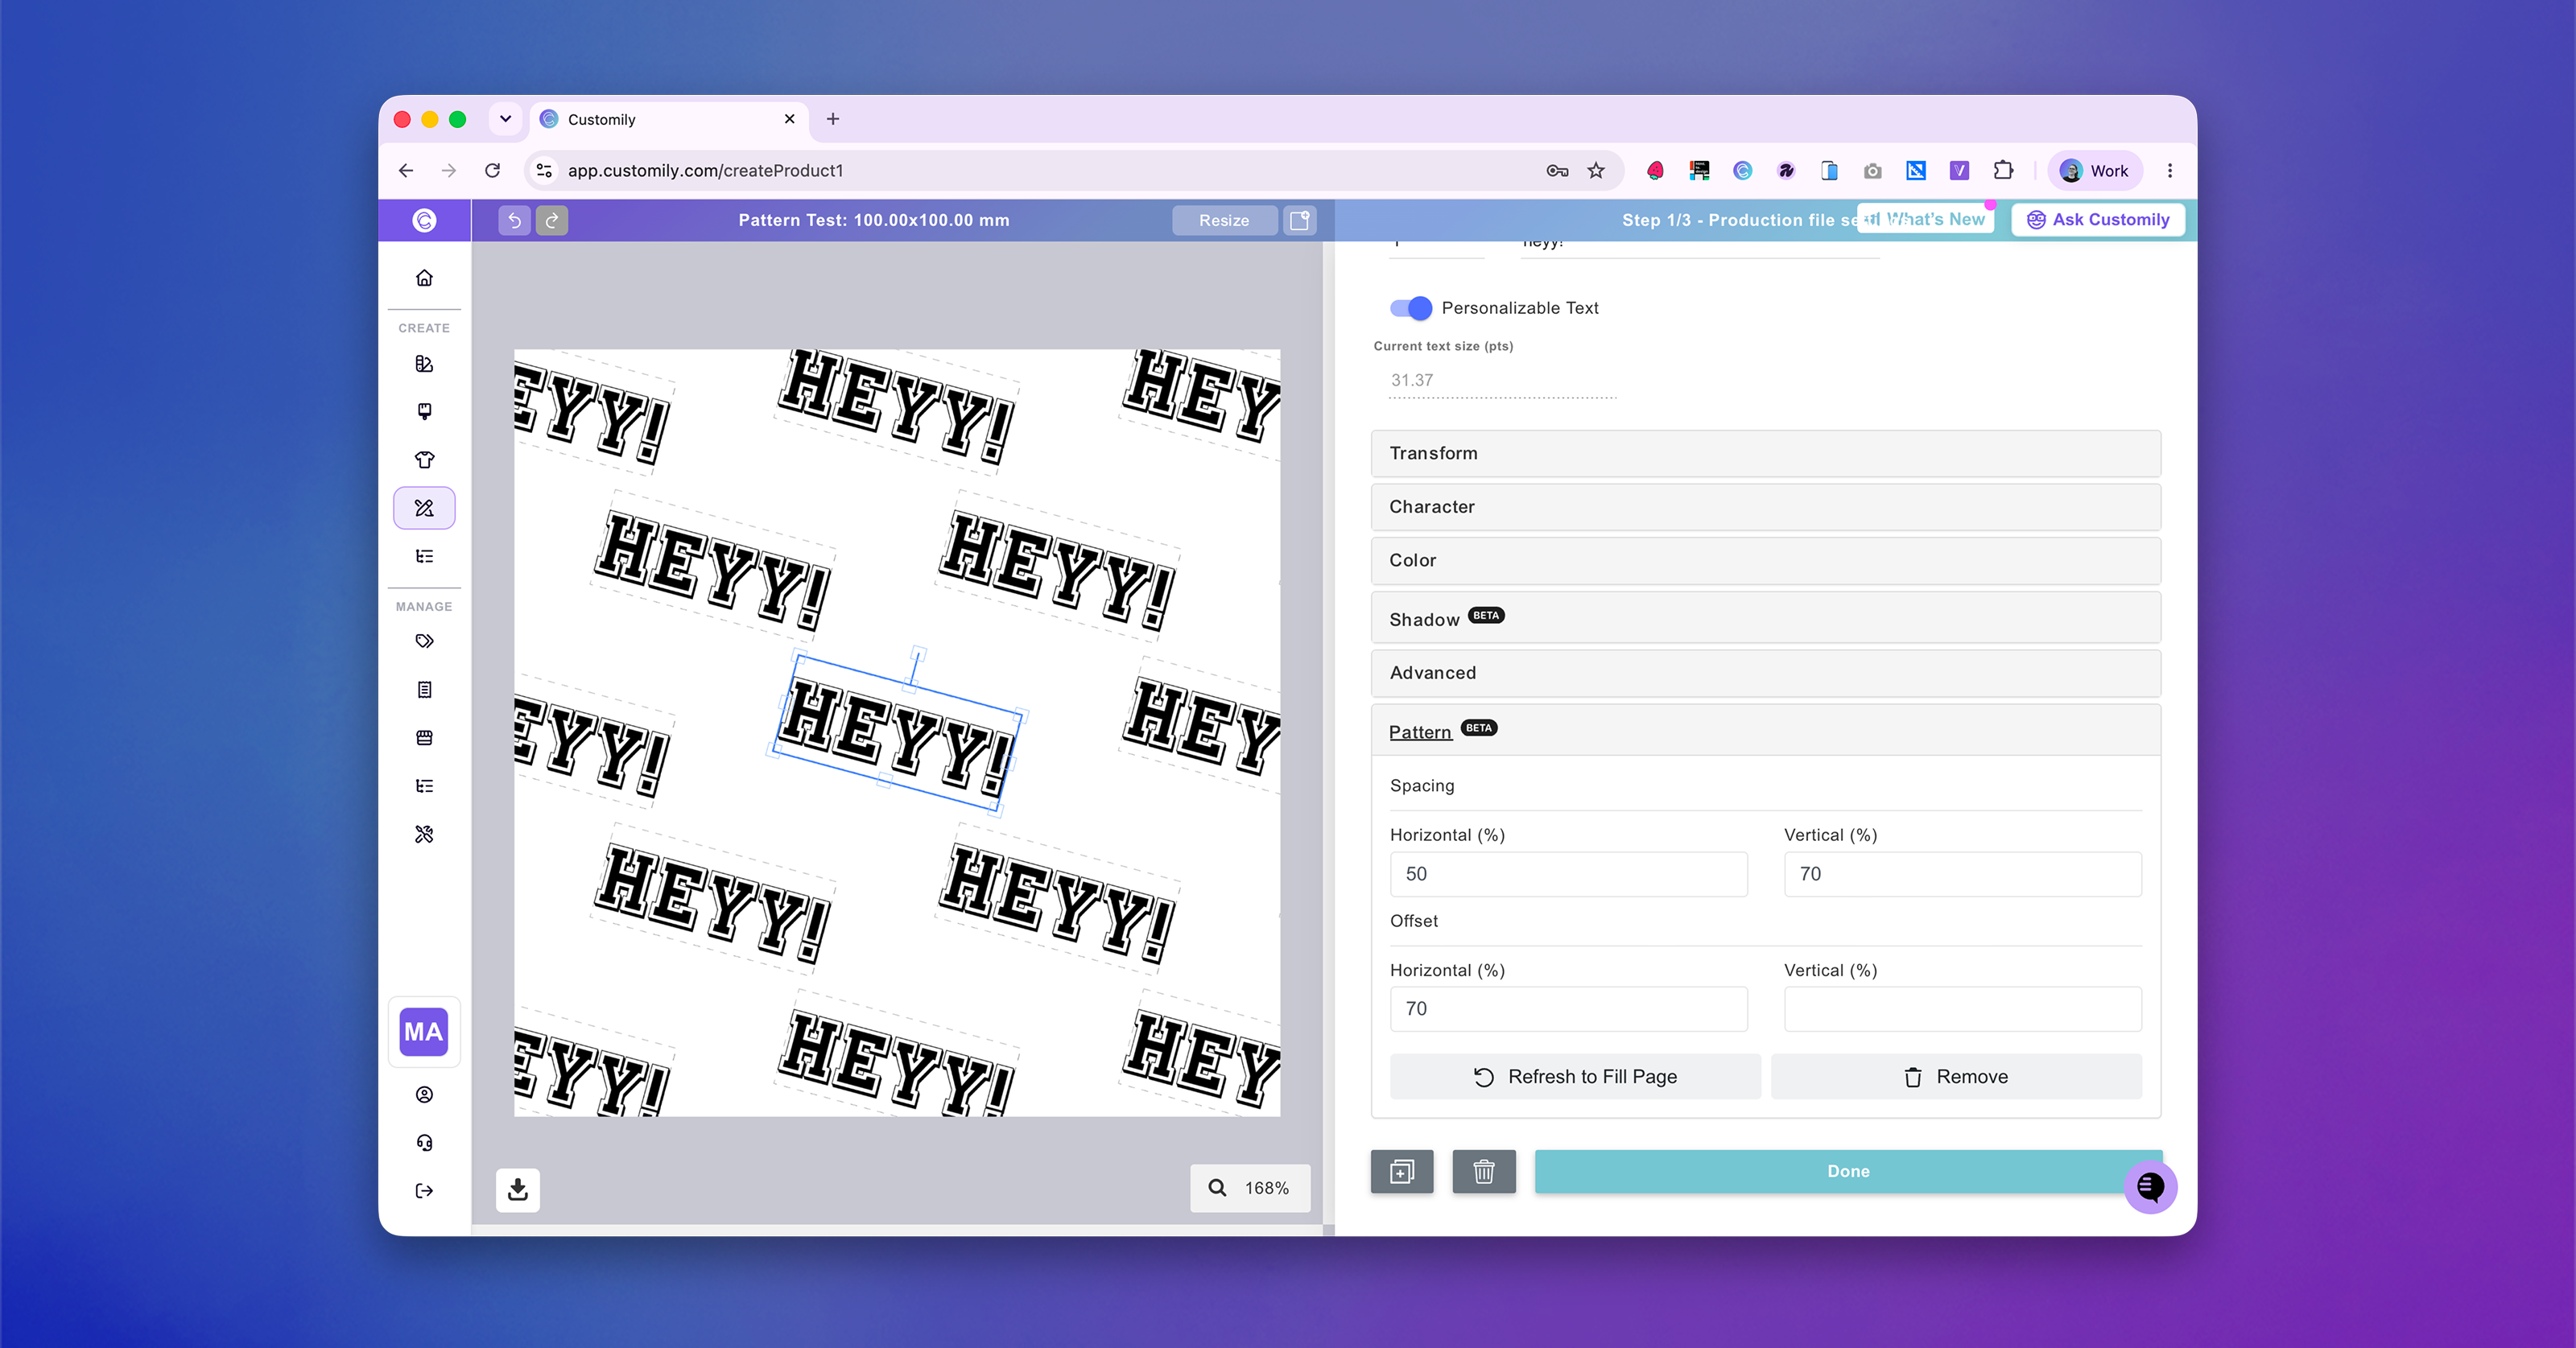Open a new browser tab
Image resolution: width=2576 pixels, height=1348 pixels.
coord(832,119)
